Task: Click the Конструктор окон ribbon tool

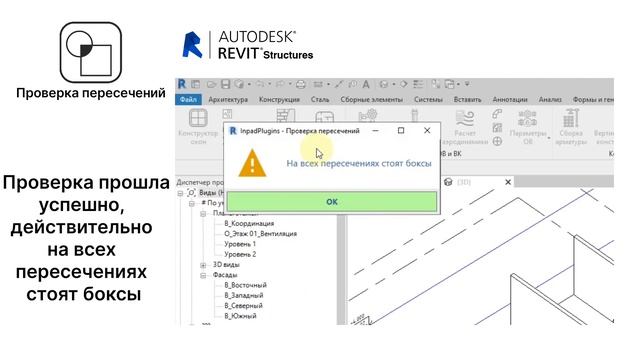Action: 198,126
